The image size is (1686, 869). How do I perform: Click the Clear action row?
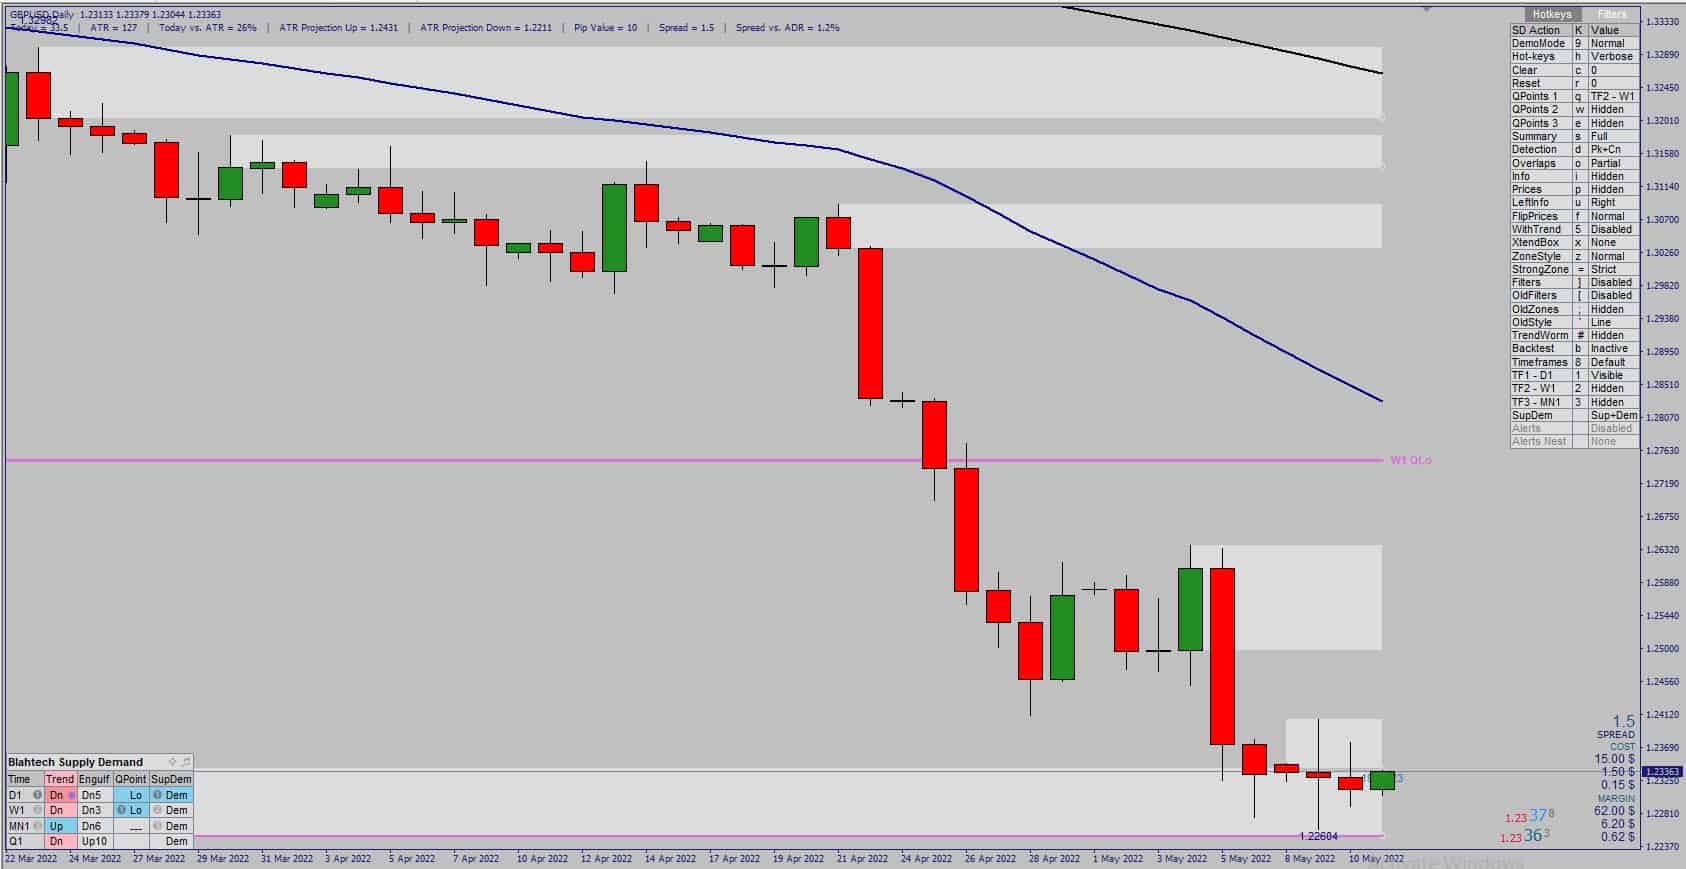point(1575,70)
